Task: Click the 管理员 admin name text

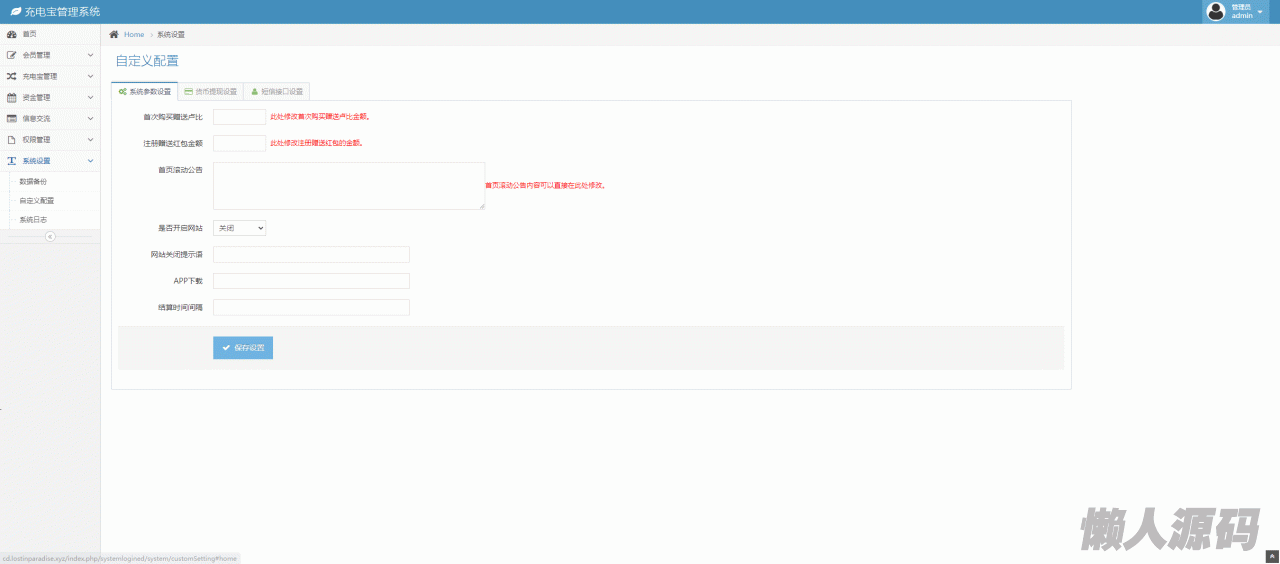Action: 1241,7
